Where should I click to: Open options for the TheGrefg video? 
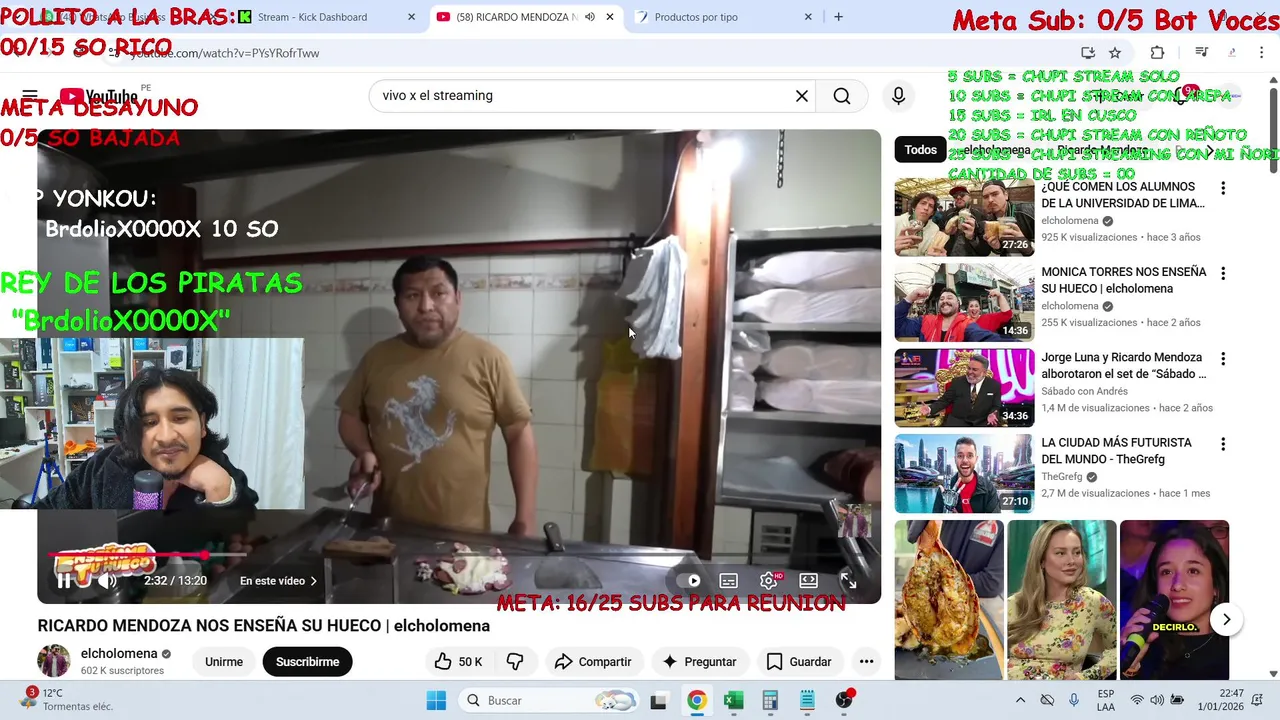(x=1222, y=444)
